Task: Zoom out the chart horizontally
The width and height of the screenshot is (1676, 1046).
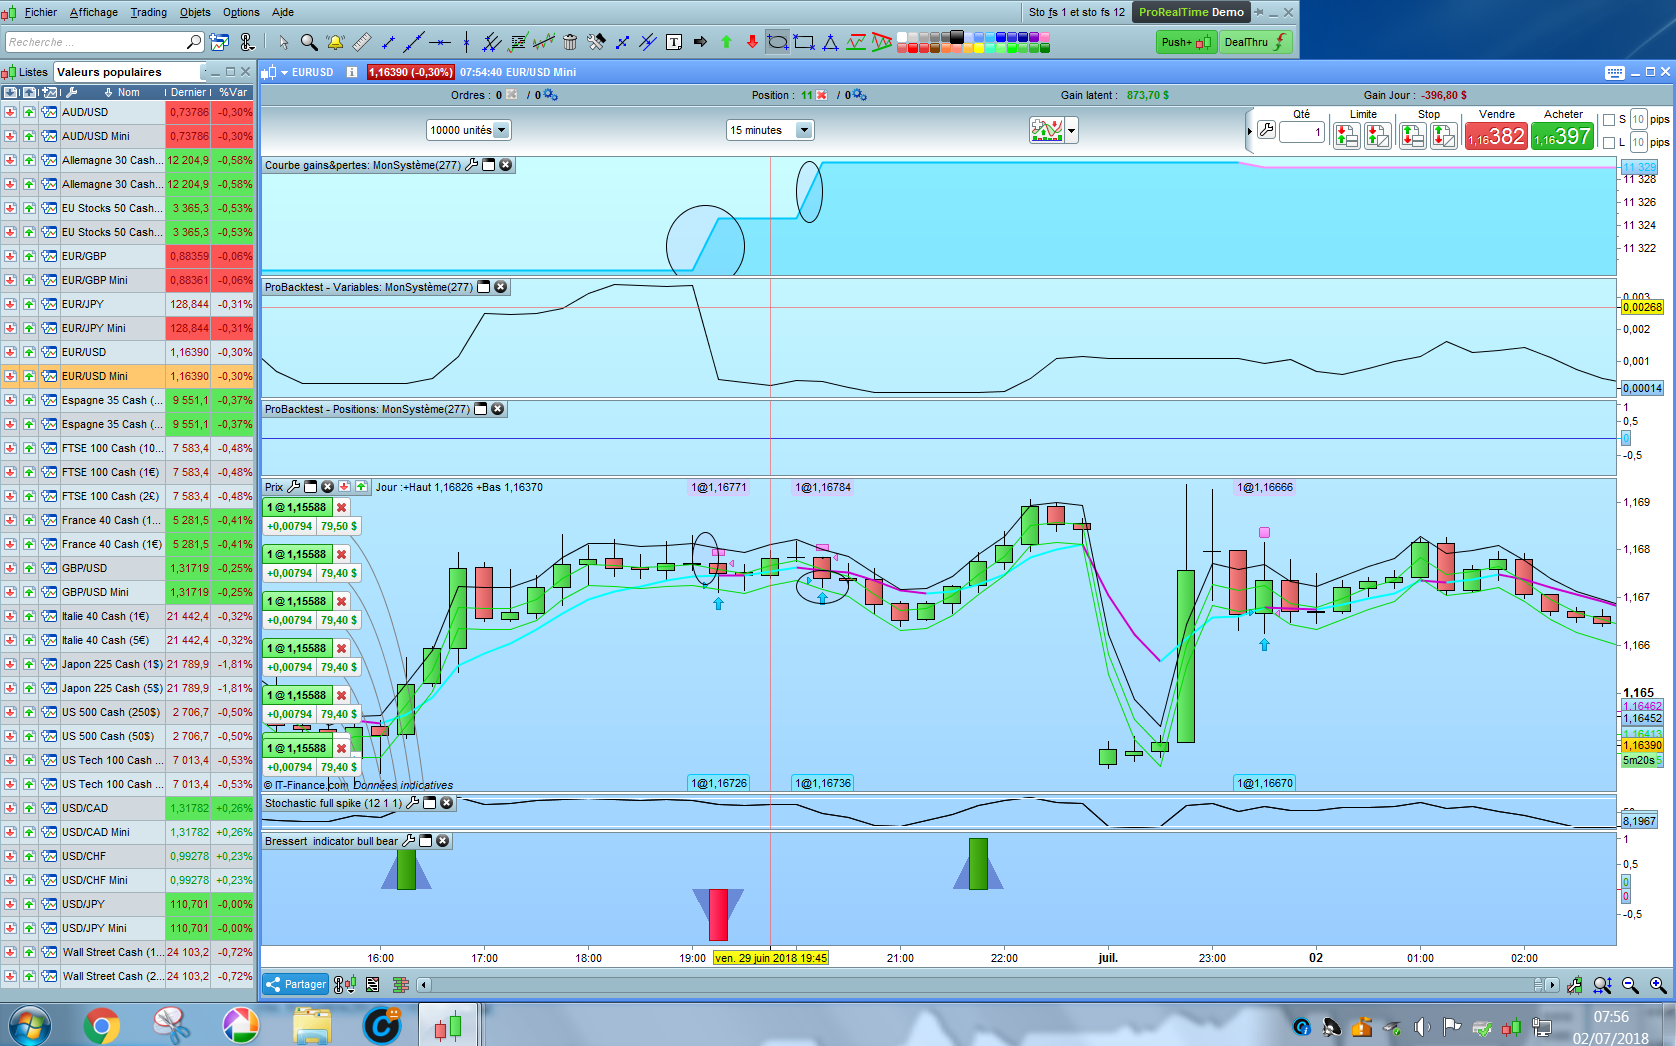Action: (x=1630, y=985)
